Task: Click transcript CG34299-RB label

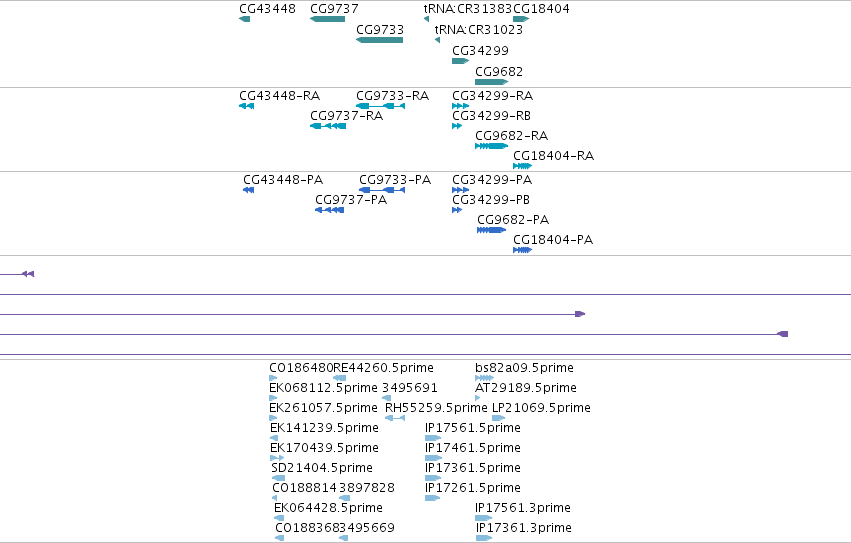Action: [491, 116]
